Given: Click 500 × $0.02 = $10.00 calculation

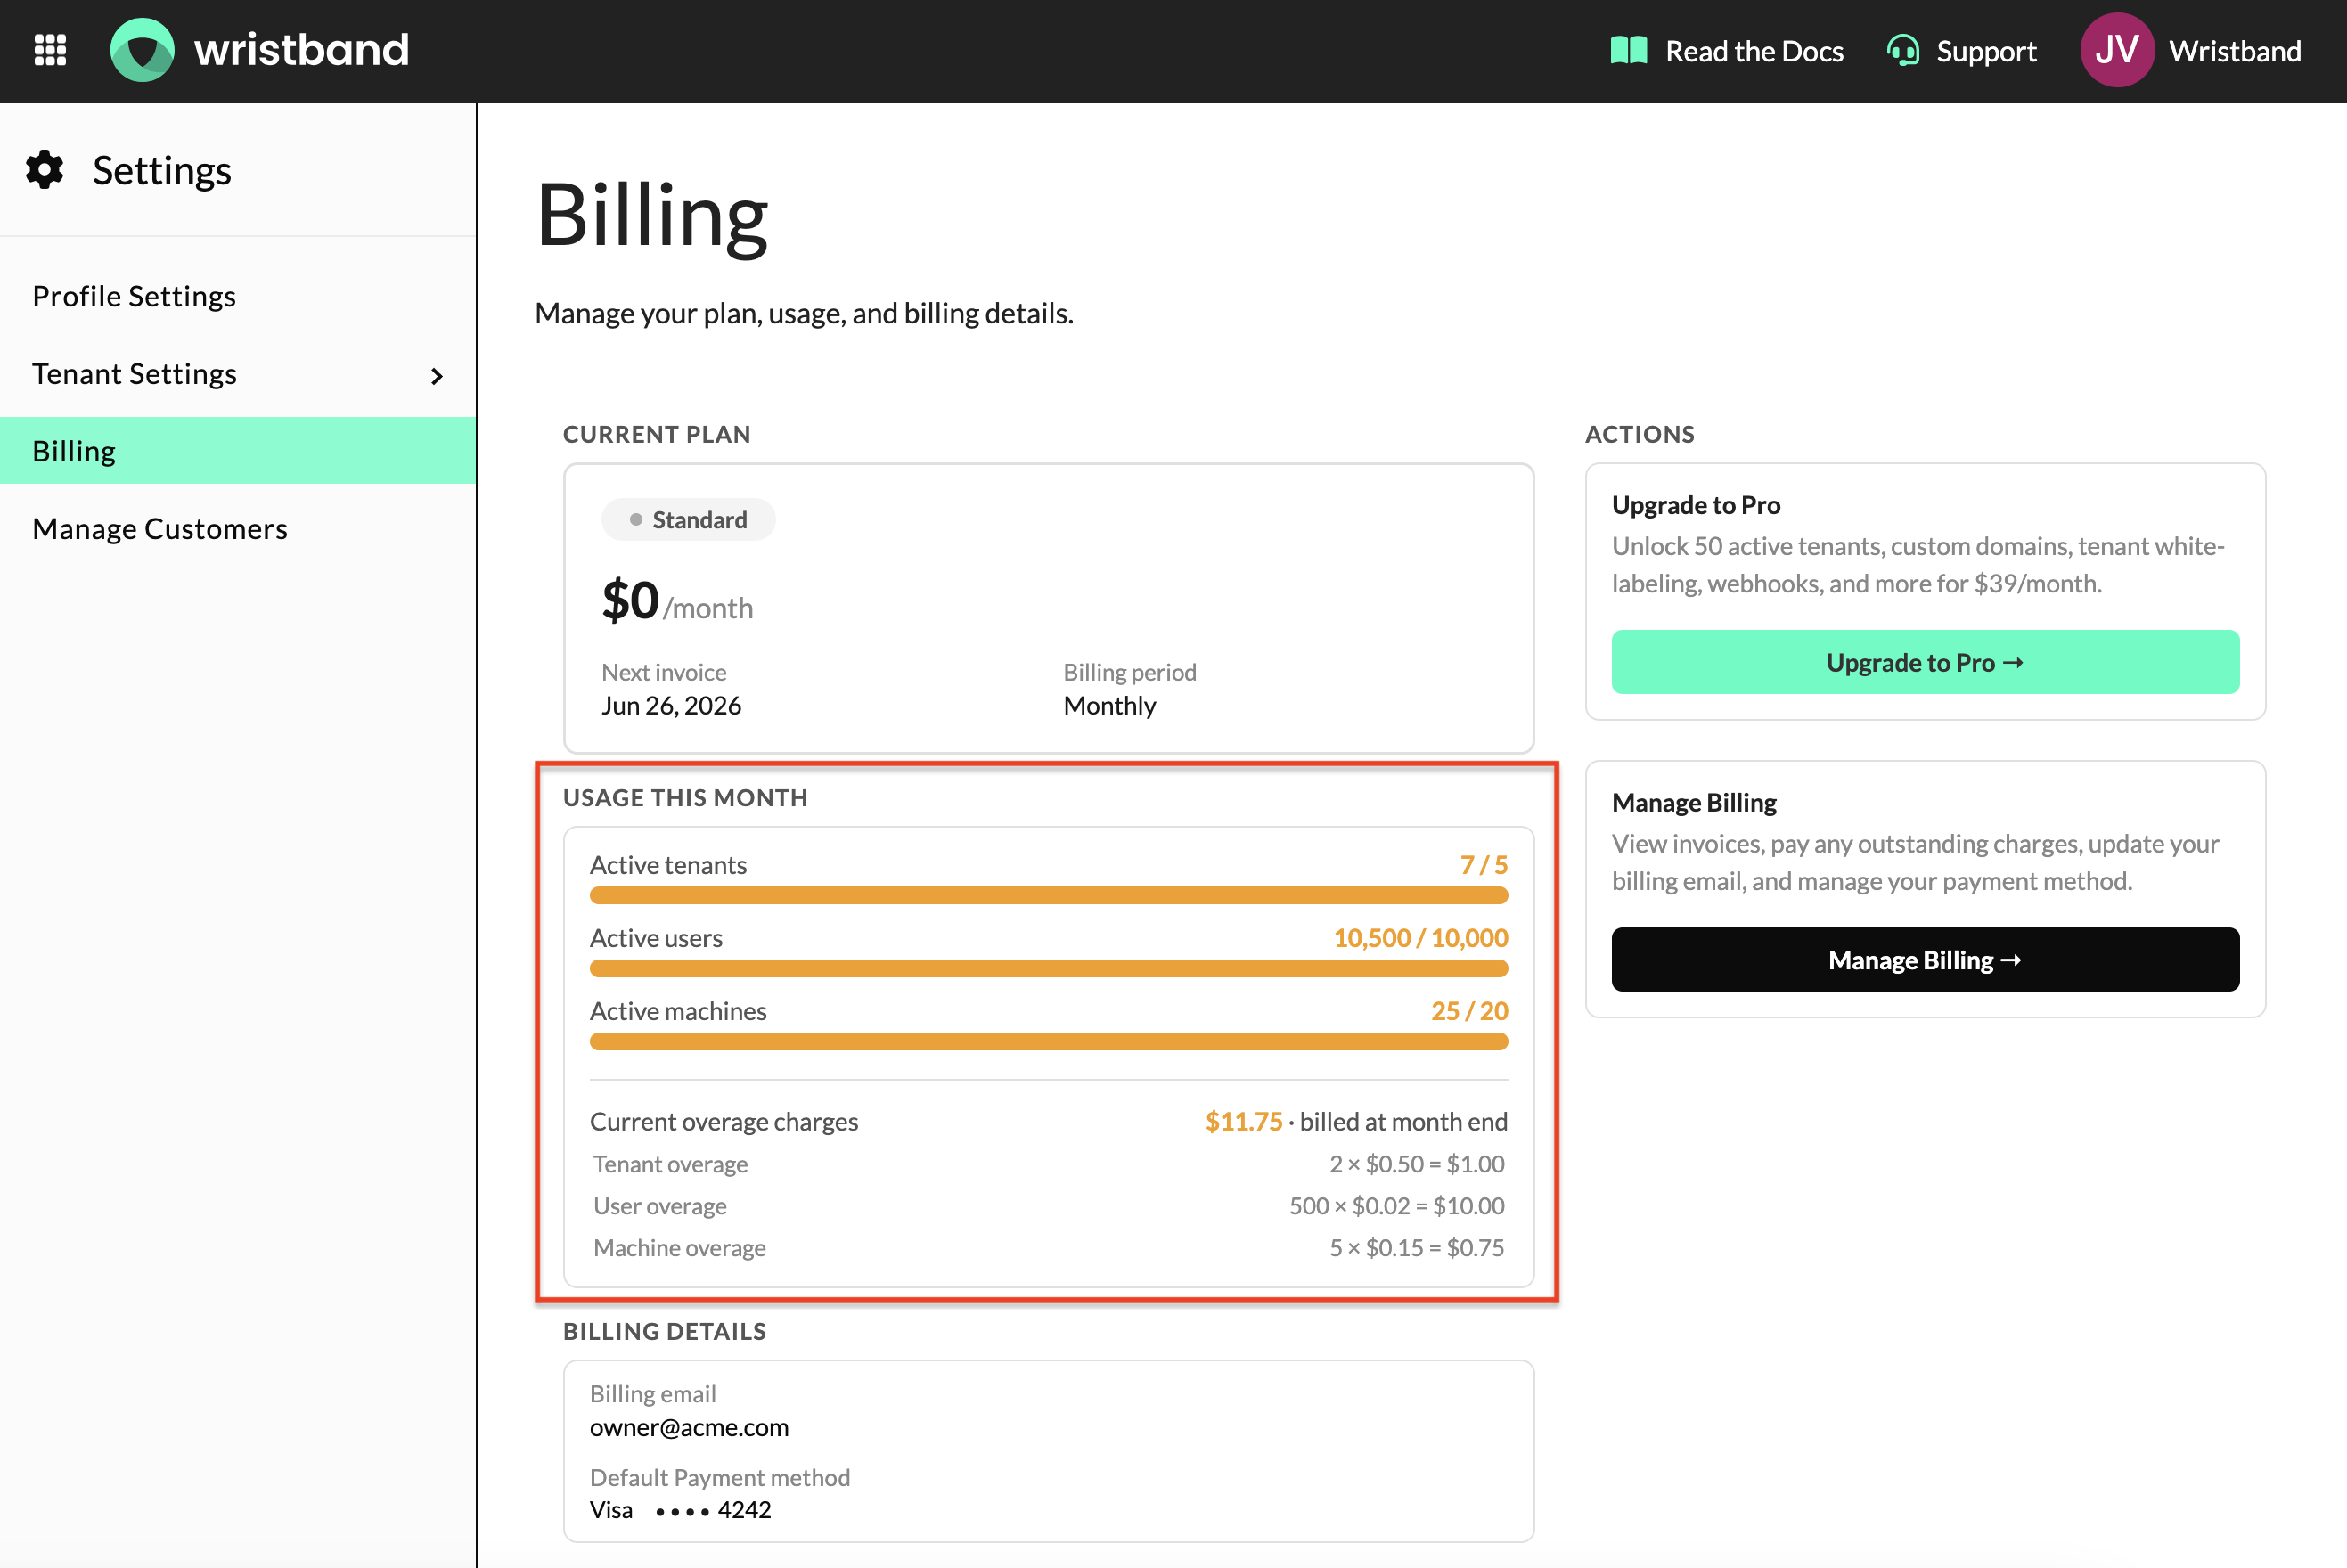Looking at the screenshot, I should [x=1396, y=1206].
